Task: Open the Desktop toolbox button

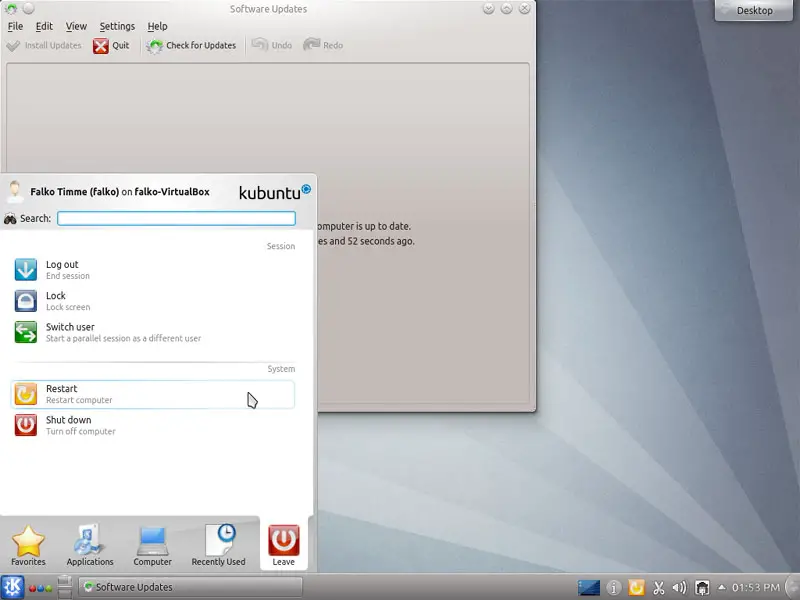Action: (x=754, y=10)
